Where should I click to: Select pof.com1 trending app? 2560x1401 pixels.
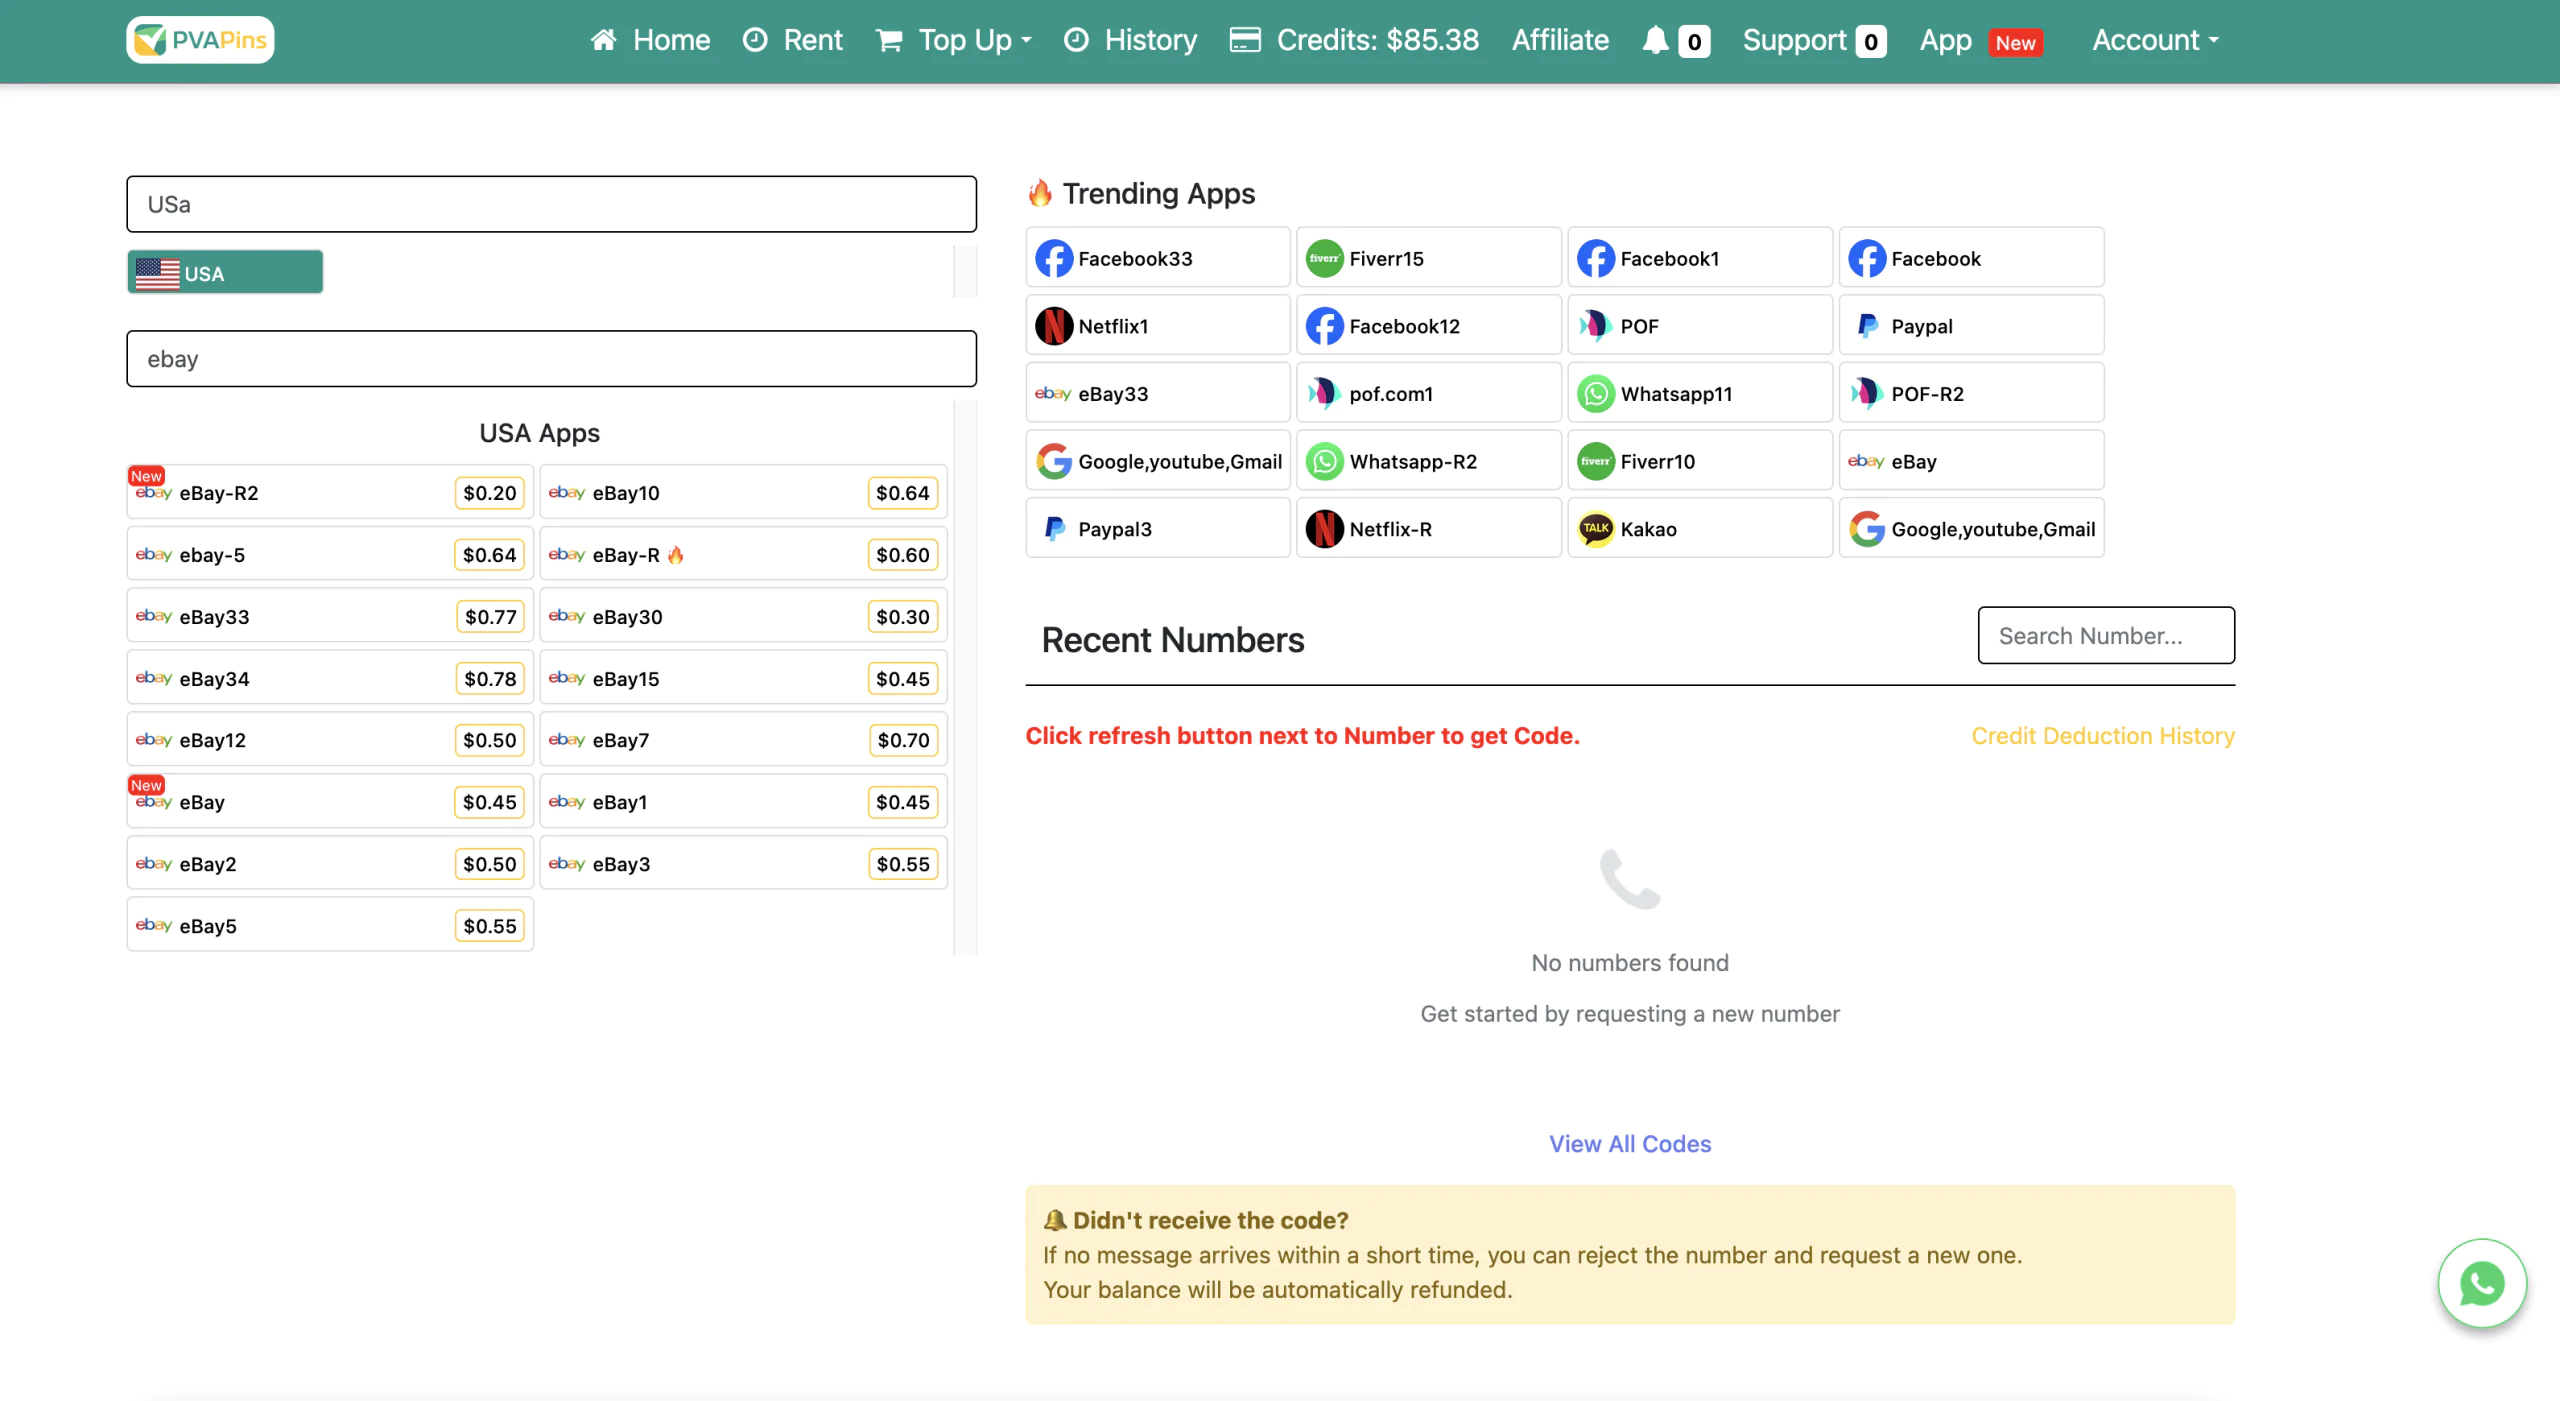click(1429, 393)
